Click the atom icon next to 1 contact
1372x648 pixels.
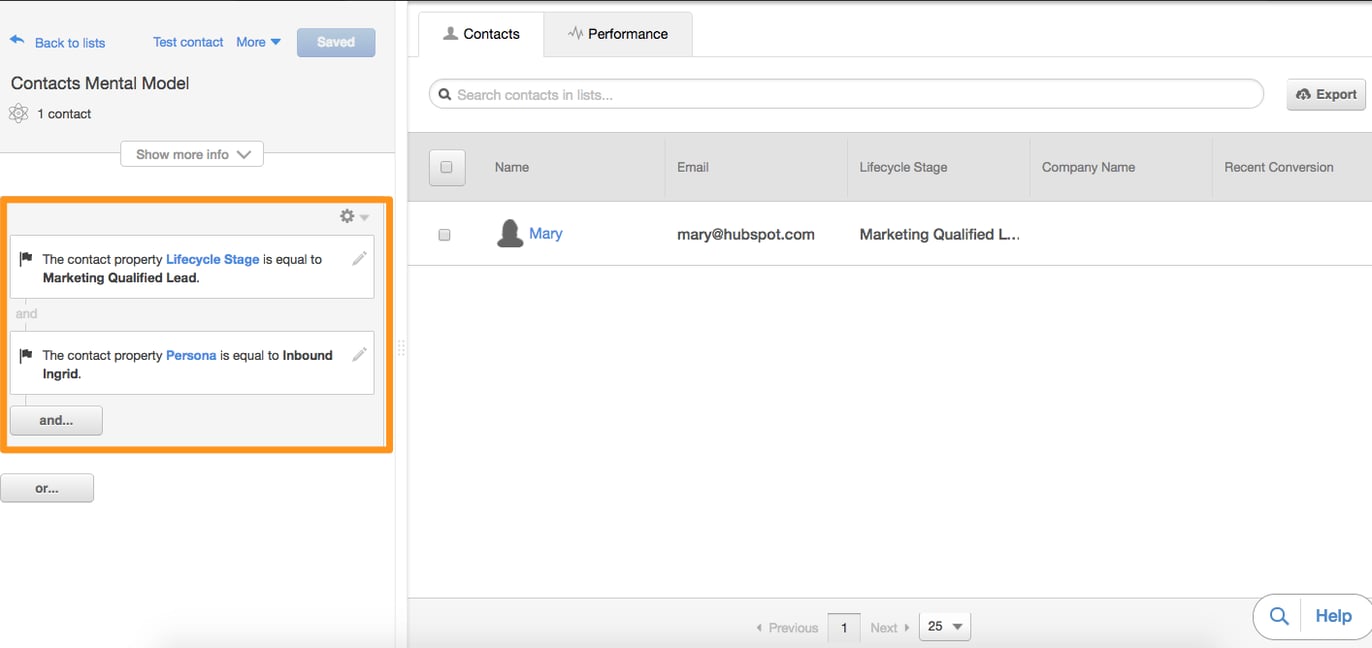18,113
